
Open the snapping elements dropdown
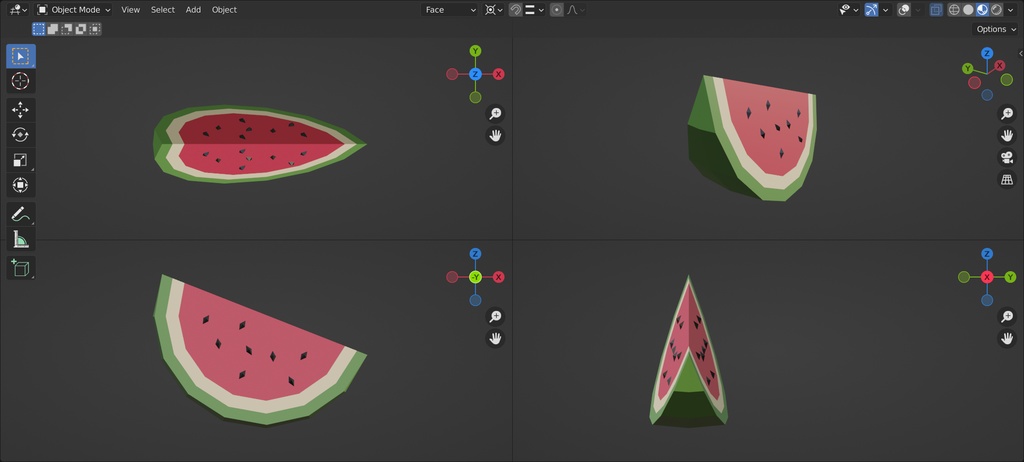[534, 10]
